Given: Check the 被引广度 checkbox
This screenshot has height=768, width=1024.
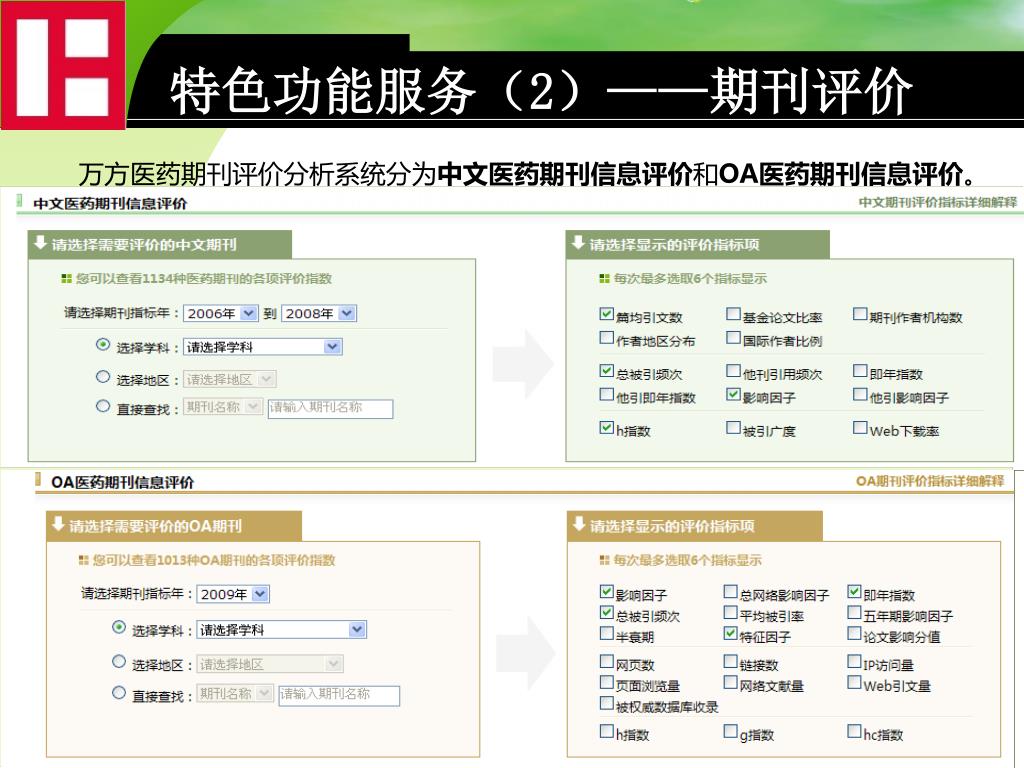Looking at the screenshot, I should [x=733, y=428].
